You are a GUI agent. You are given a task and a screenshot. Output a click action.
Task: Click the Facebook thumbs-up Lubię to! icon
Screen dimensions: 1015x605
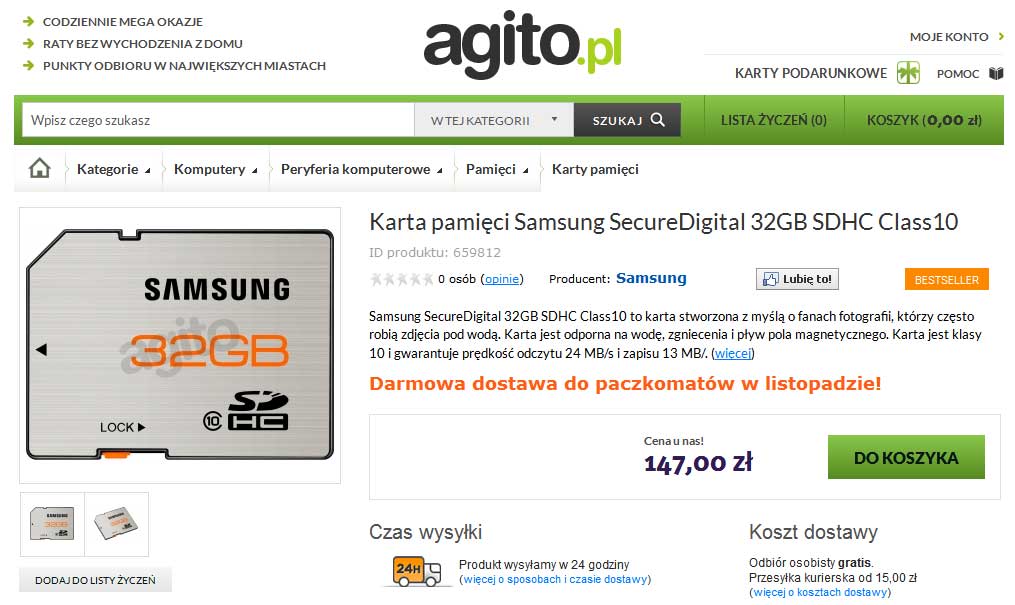click(x=770, y=279)
